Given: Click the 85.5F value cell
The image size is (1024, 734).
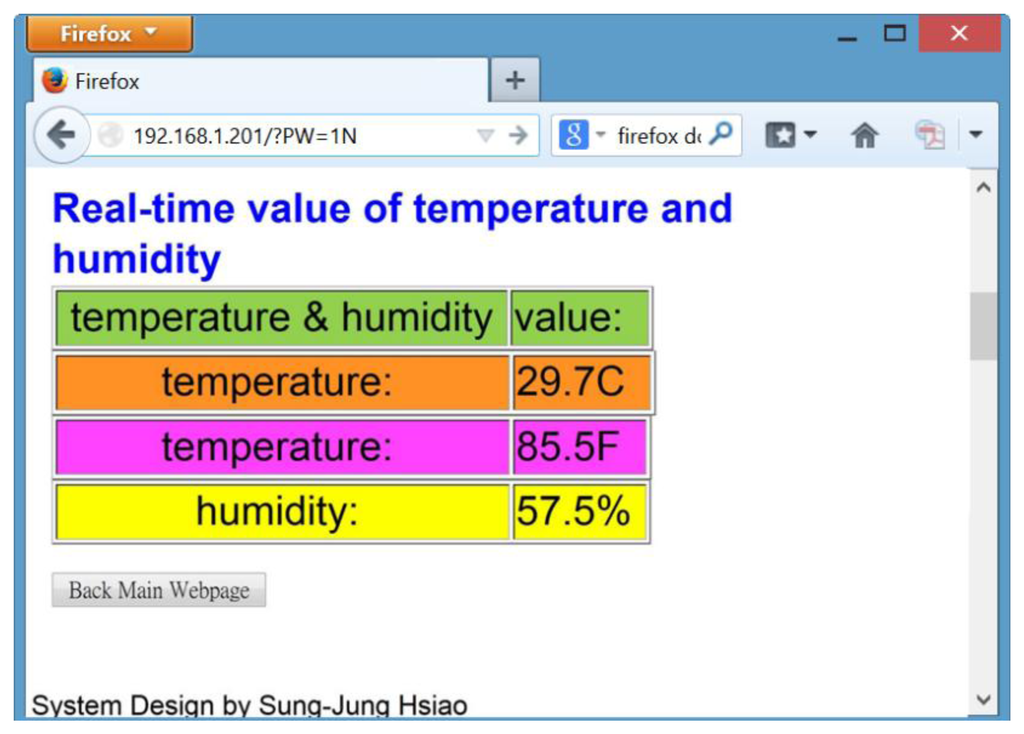Looking at the screenshot, I should pos(580,447).
